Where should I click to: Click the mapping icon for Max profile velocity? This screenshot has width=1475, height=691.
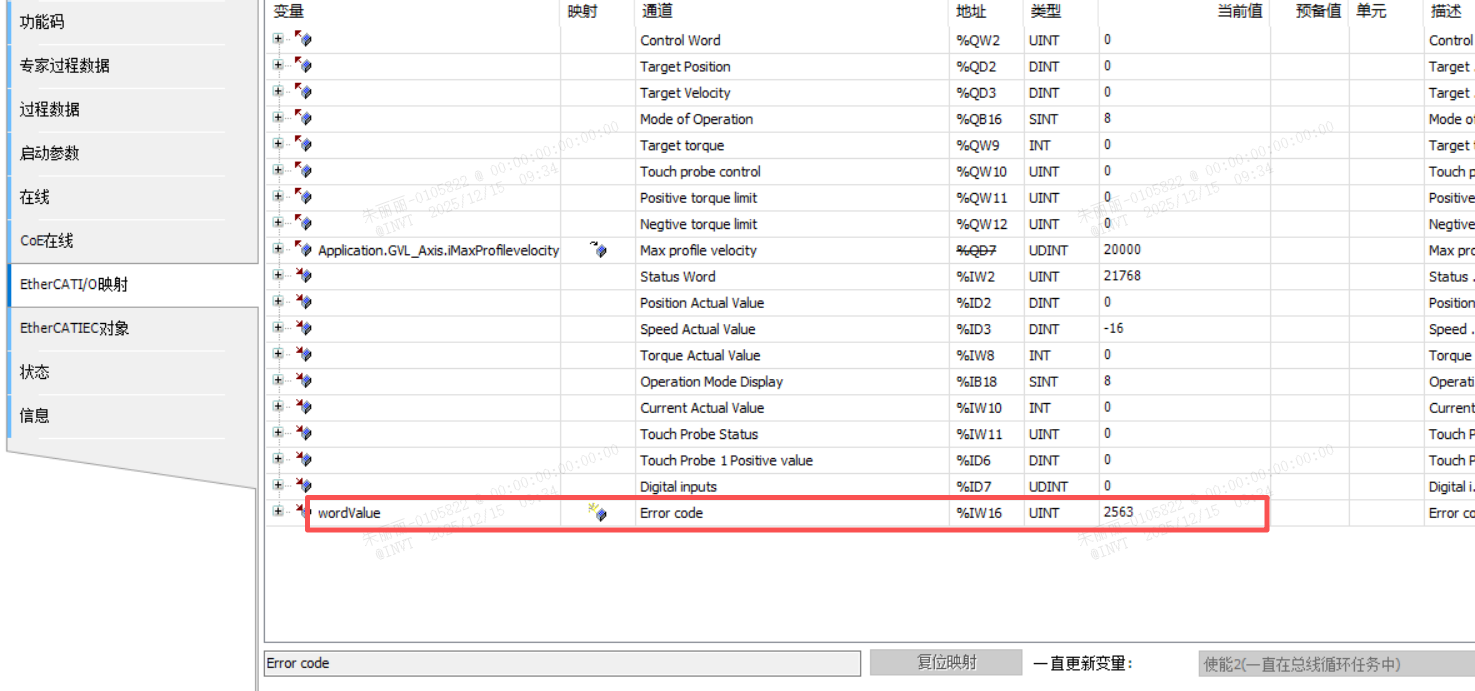point(598,250)
